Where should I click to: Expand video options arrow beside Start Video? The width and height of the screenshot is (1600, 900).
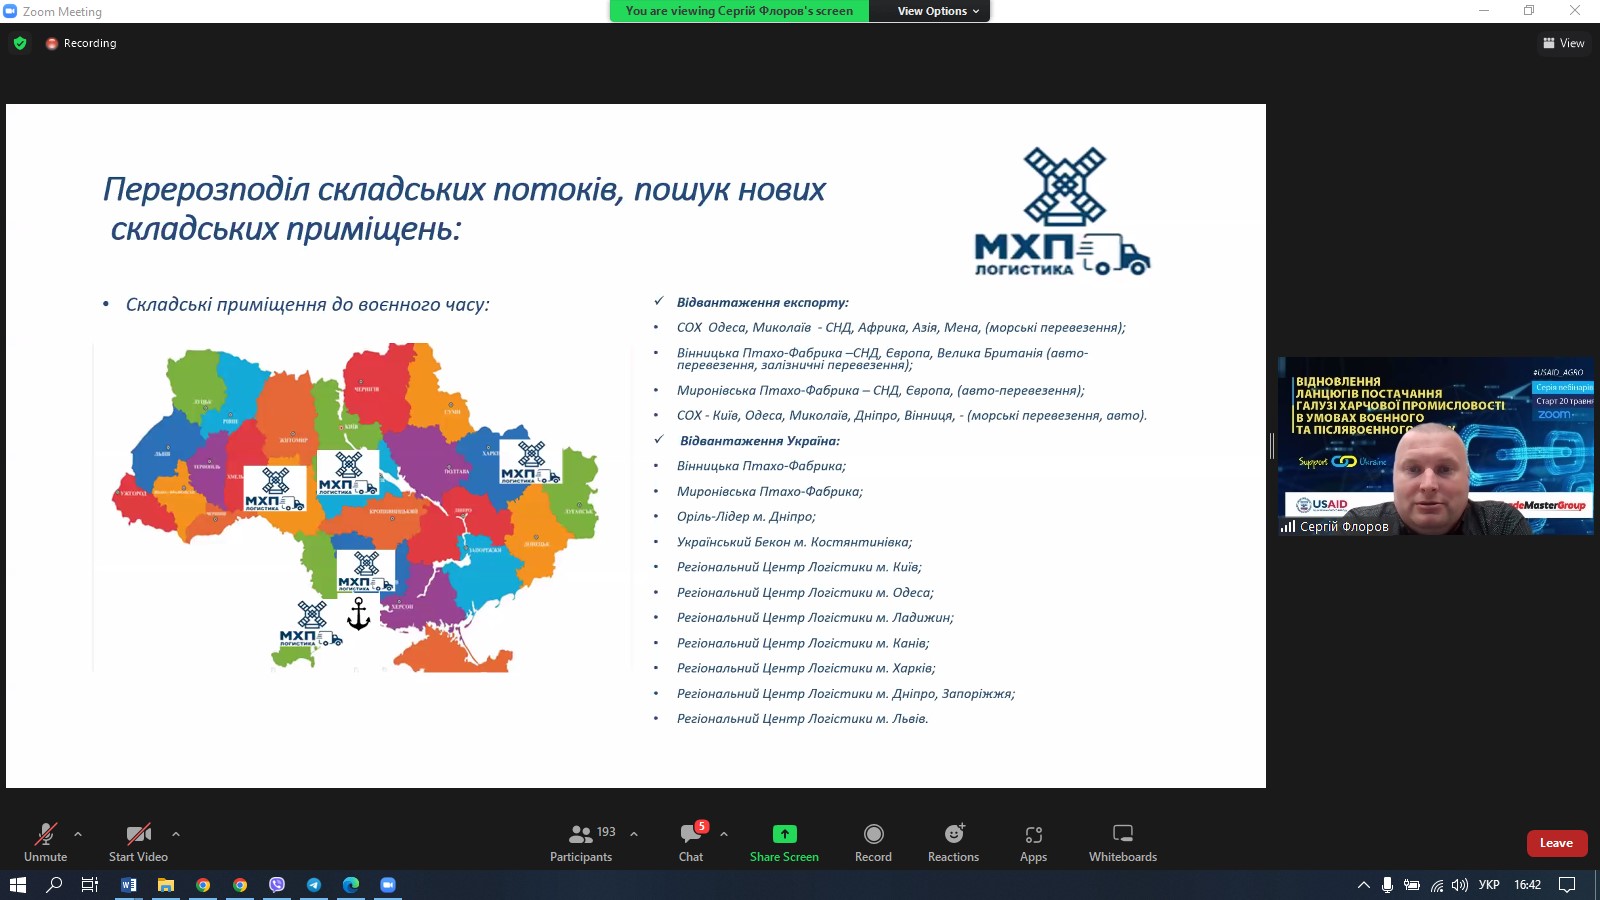coord(176,833)
